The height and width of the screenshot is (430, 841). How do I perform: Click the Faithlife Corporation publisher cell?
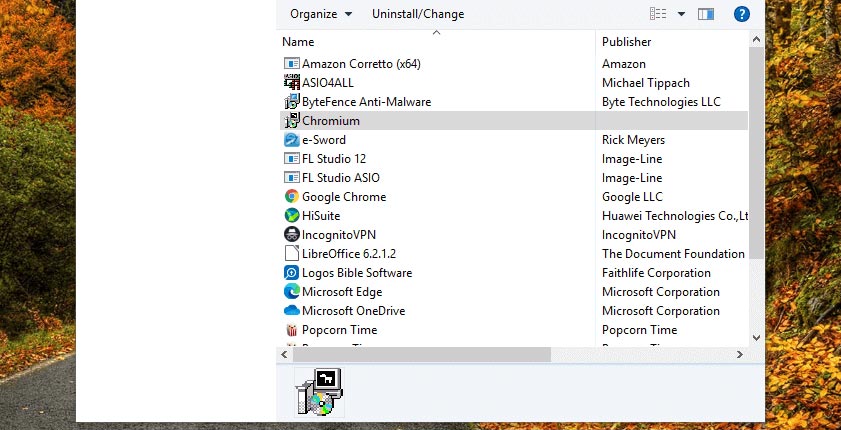[x=656, y=273]
